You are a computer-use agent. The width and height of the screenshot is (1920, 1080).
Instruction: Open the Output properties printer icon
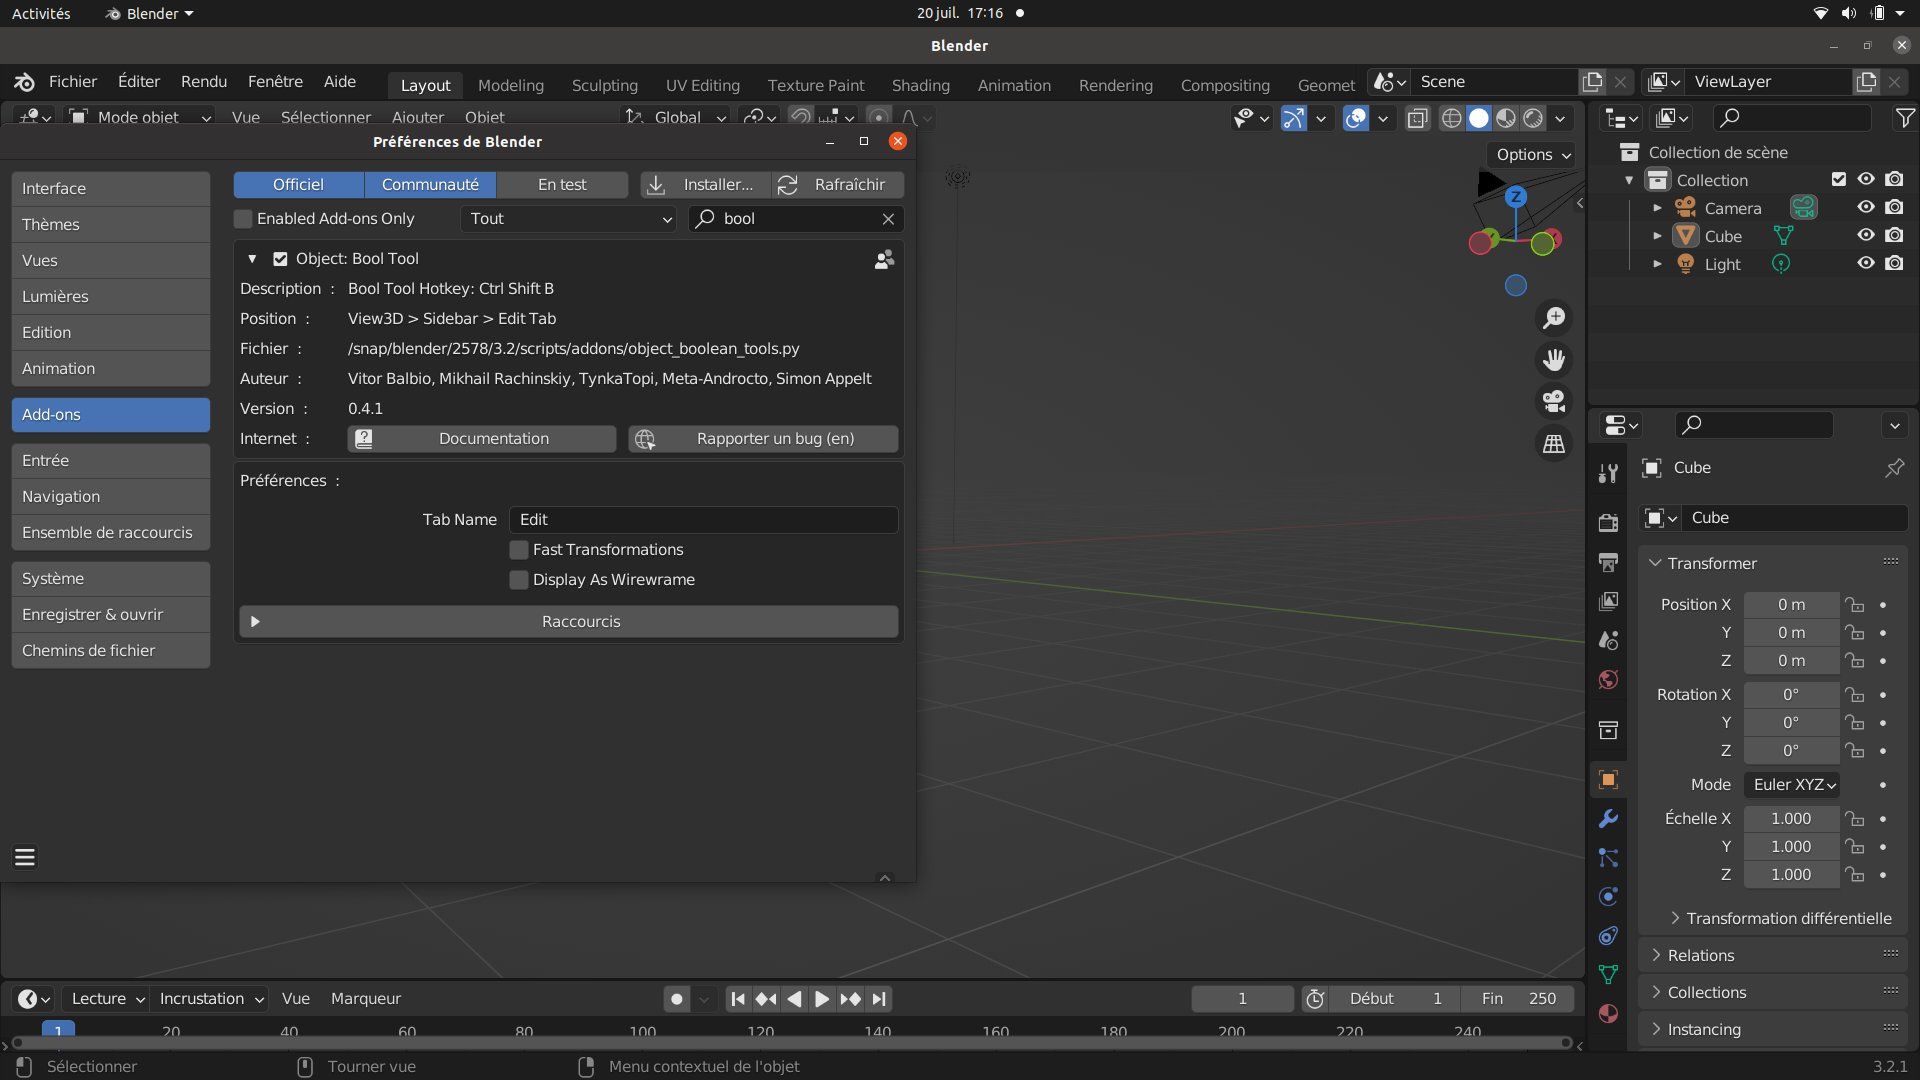[x=1608, y=562]
